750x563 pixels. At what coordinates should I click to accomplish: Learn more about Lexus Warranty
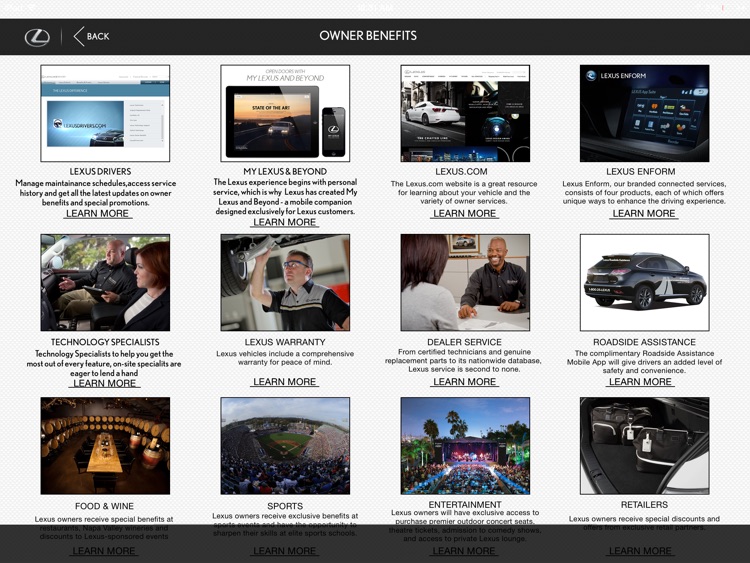point(285,382)
